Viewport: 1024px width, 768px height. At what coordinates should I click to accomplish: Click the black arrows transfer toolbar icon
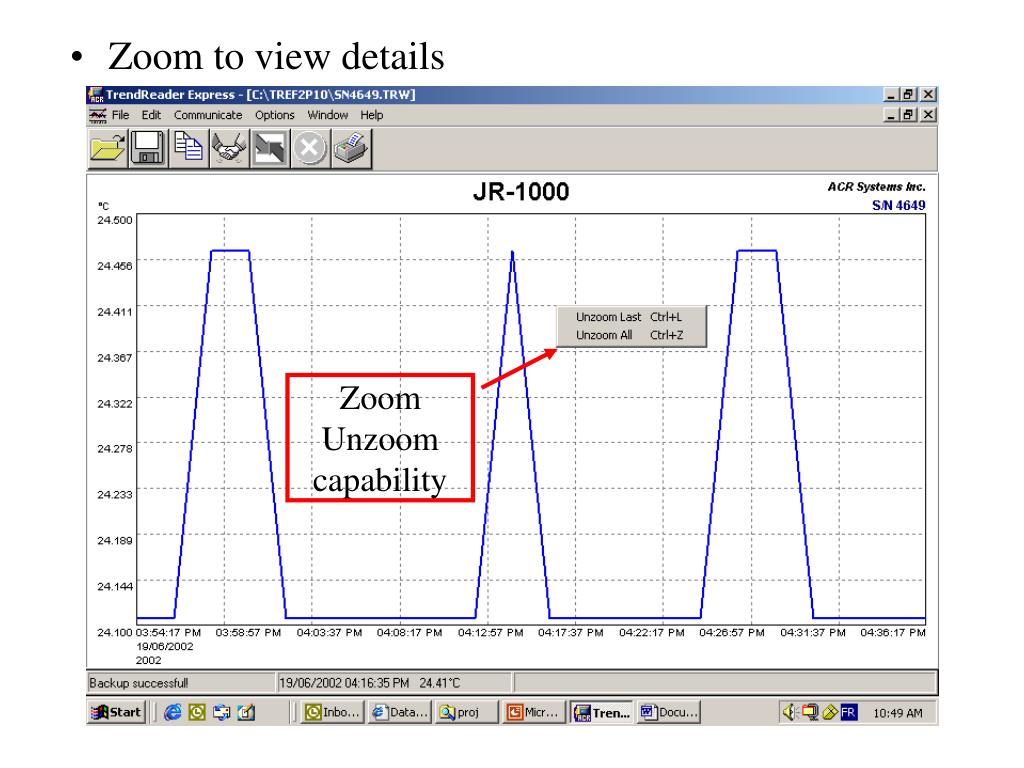pos(270,148)
